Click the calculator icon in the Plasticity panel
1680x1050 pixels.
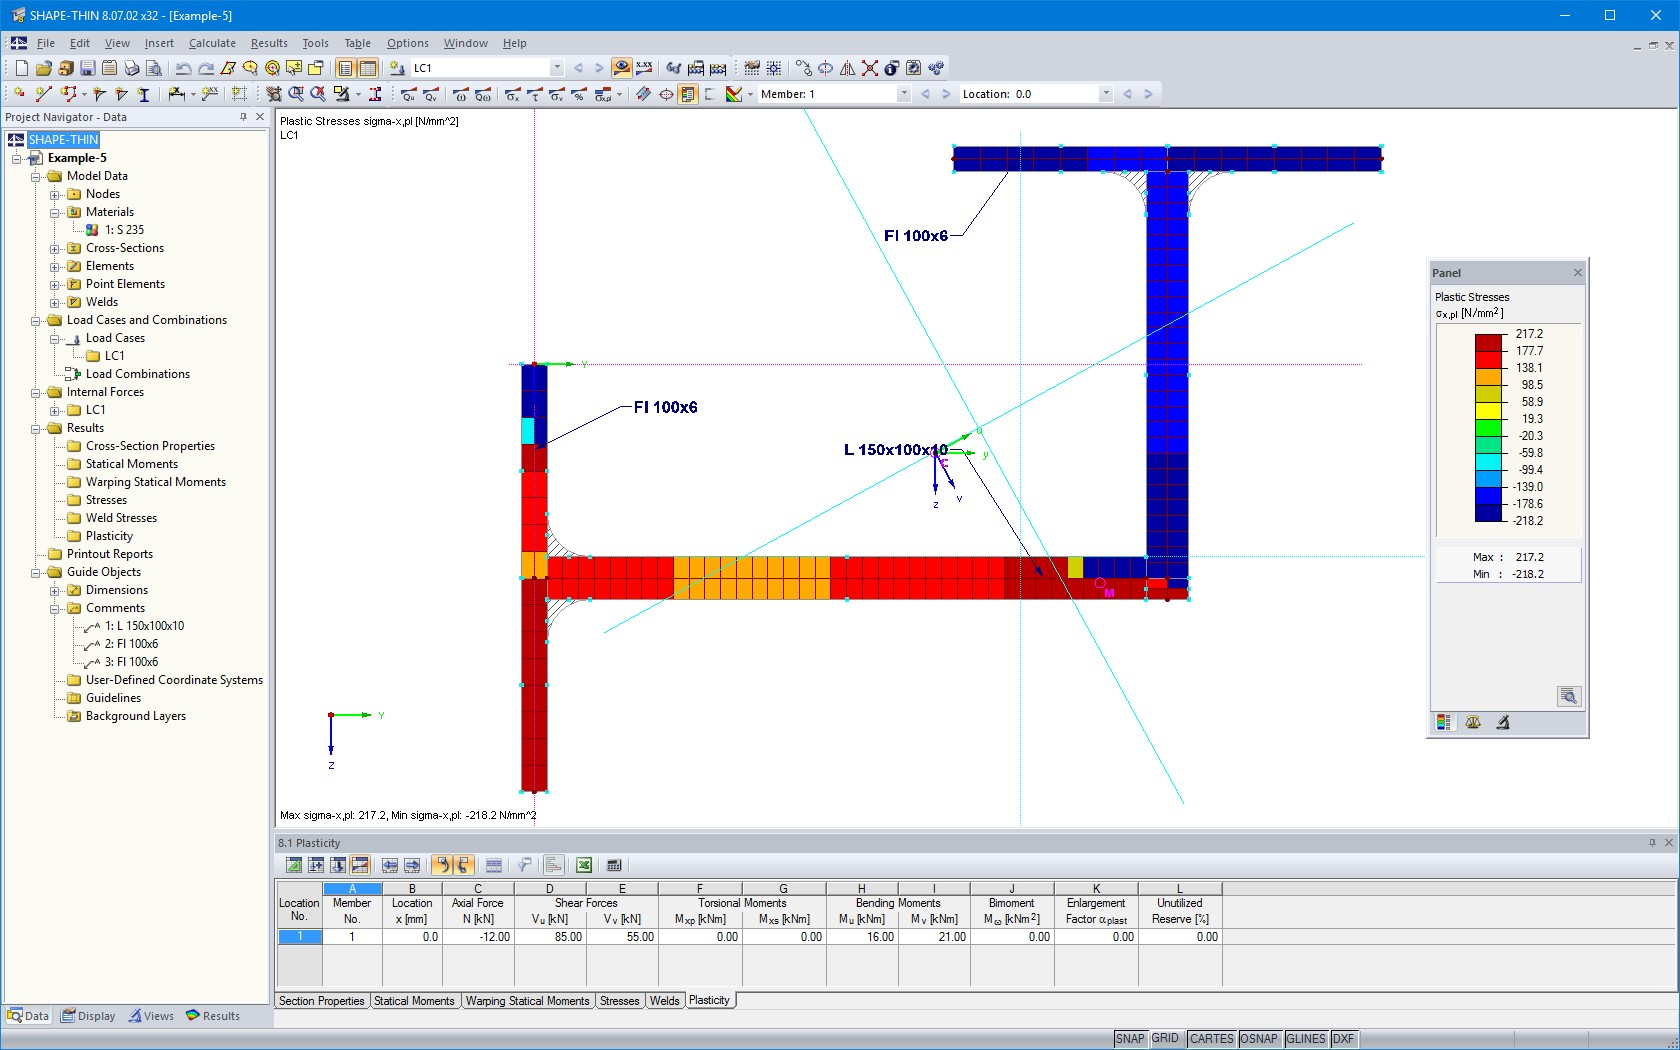[x=613, y=866]
